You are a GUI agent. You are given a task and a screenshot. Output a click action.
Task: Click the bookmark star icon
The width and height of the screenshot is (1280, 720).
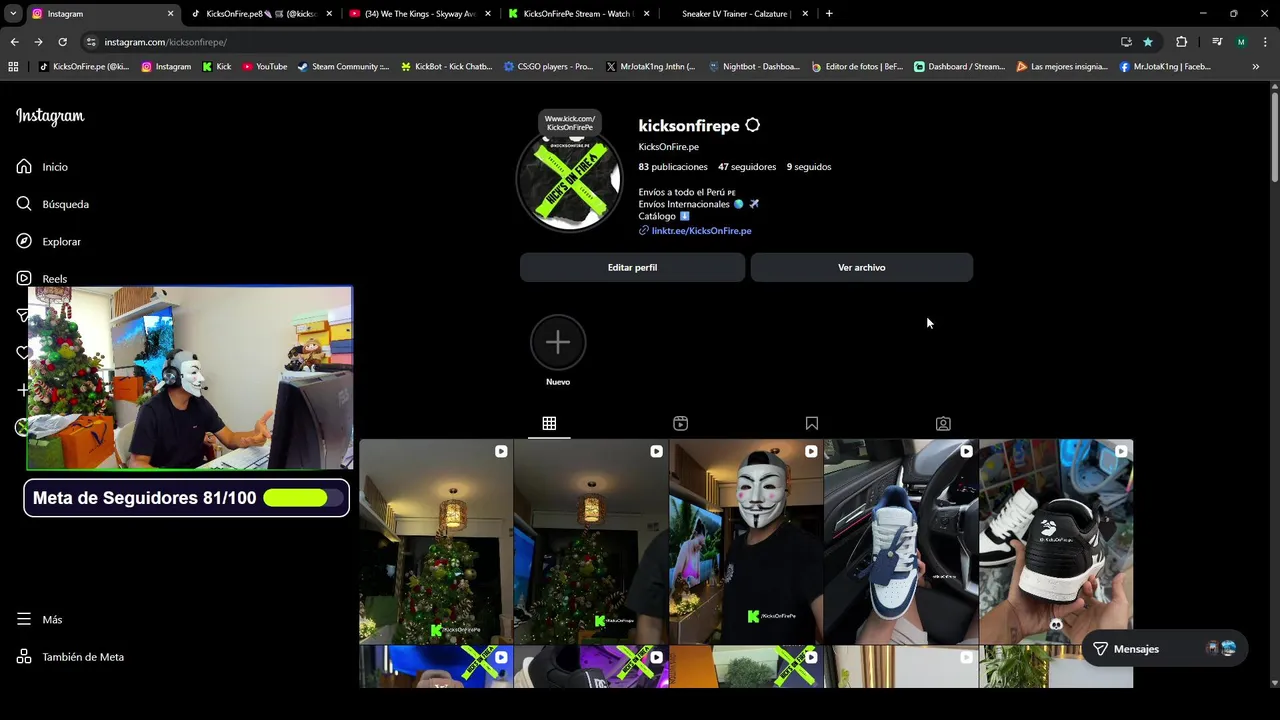tap(1148, 42)
